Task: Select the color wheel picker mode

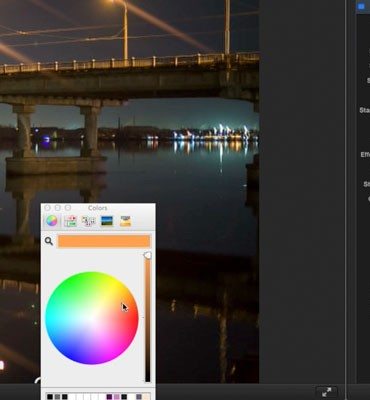Action: [x=51, y=221]
